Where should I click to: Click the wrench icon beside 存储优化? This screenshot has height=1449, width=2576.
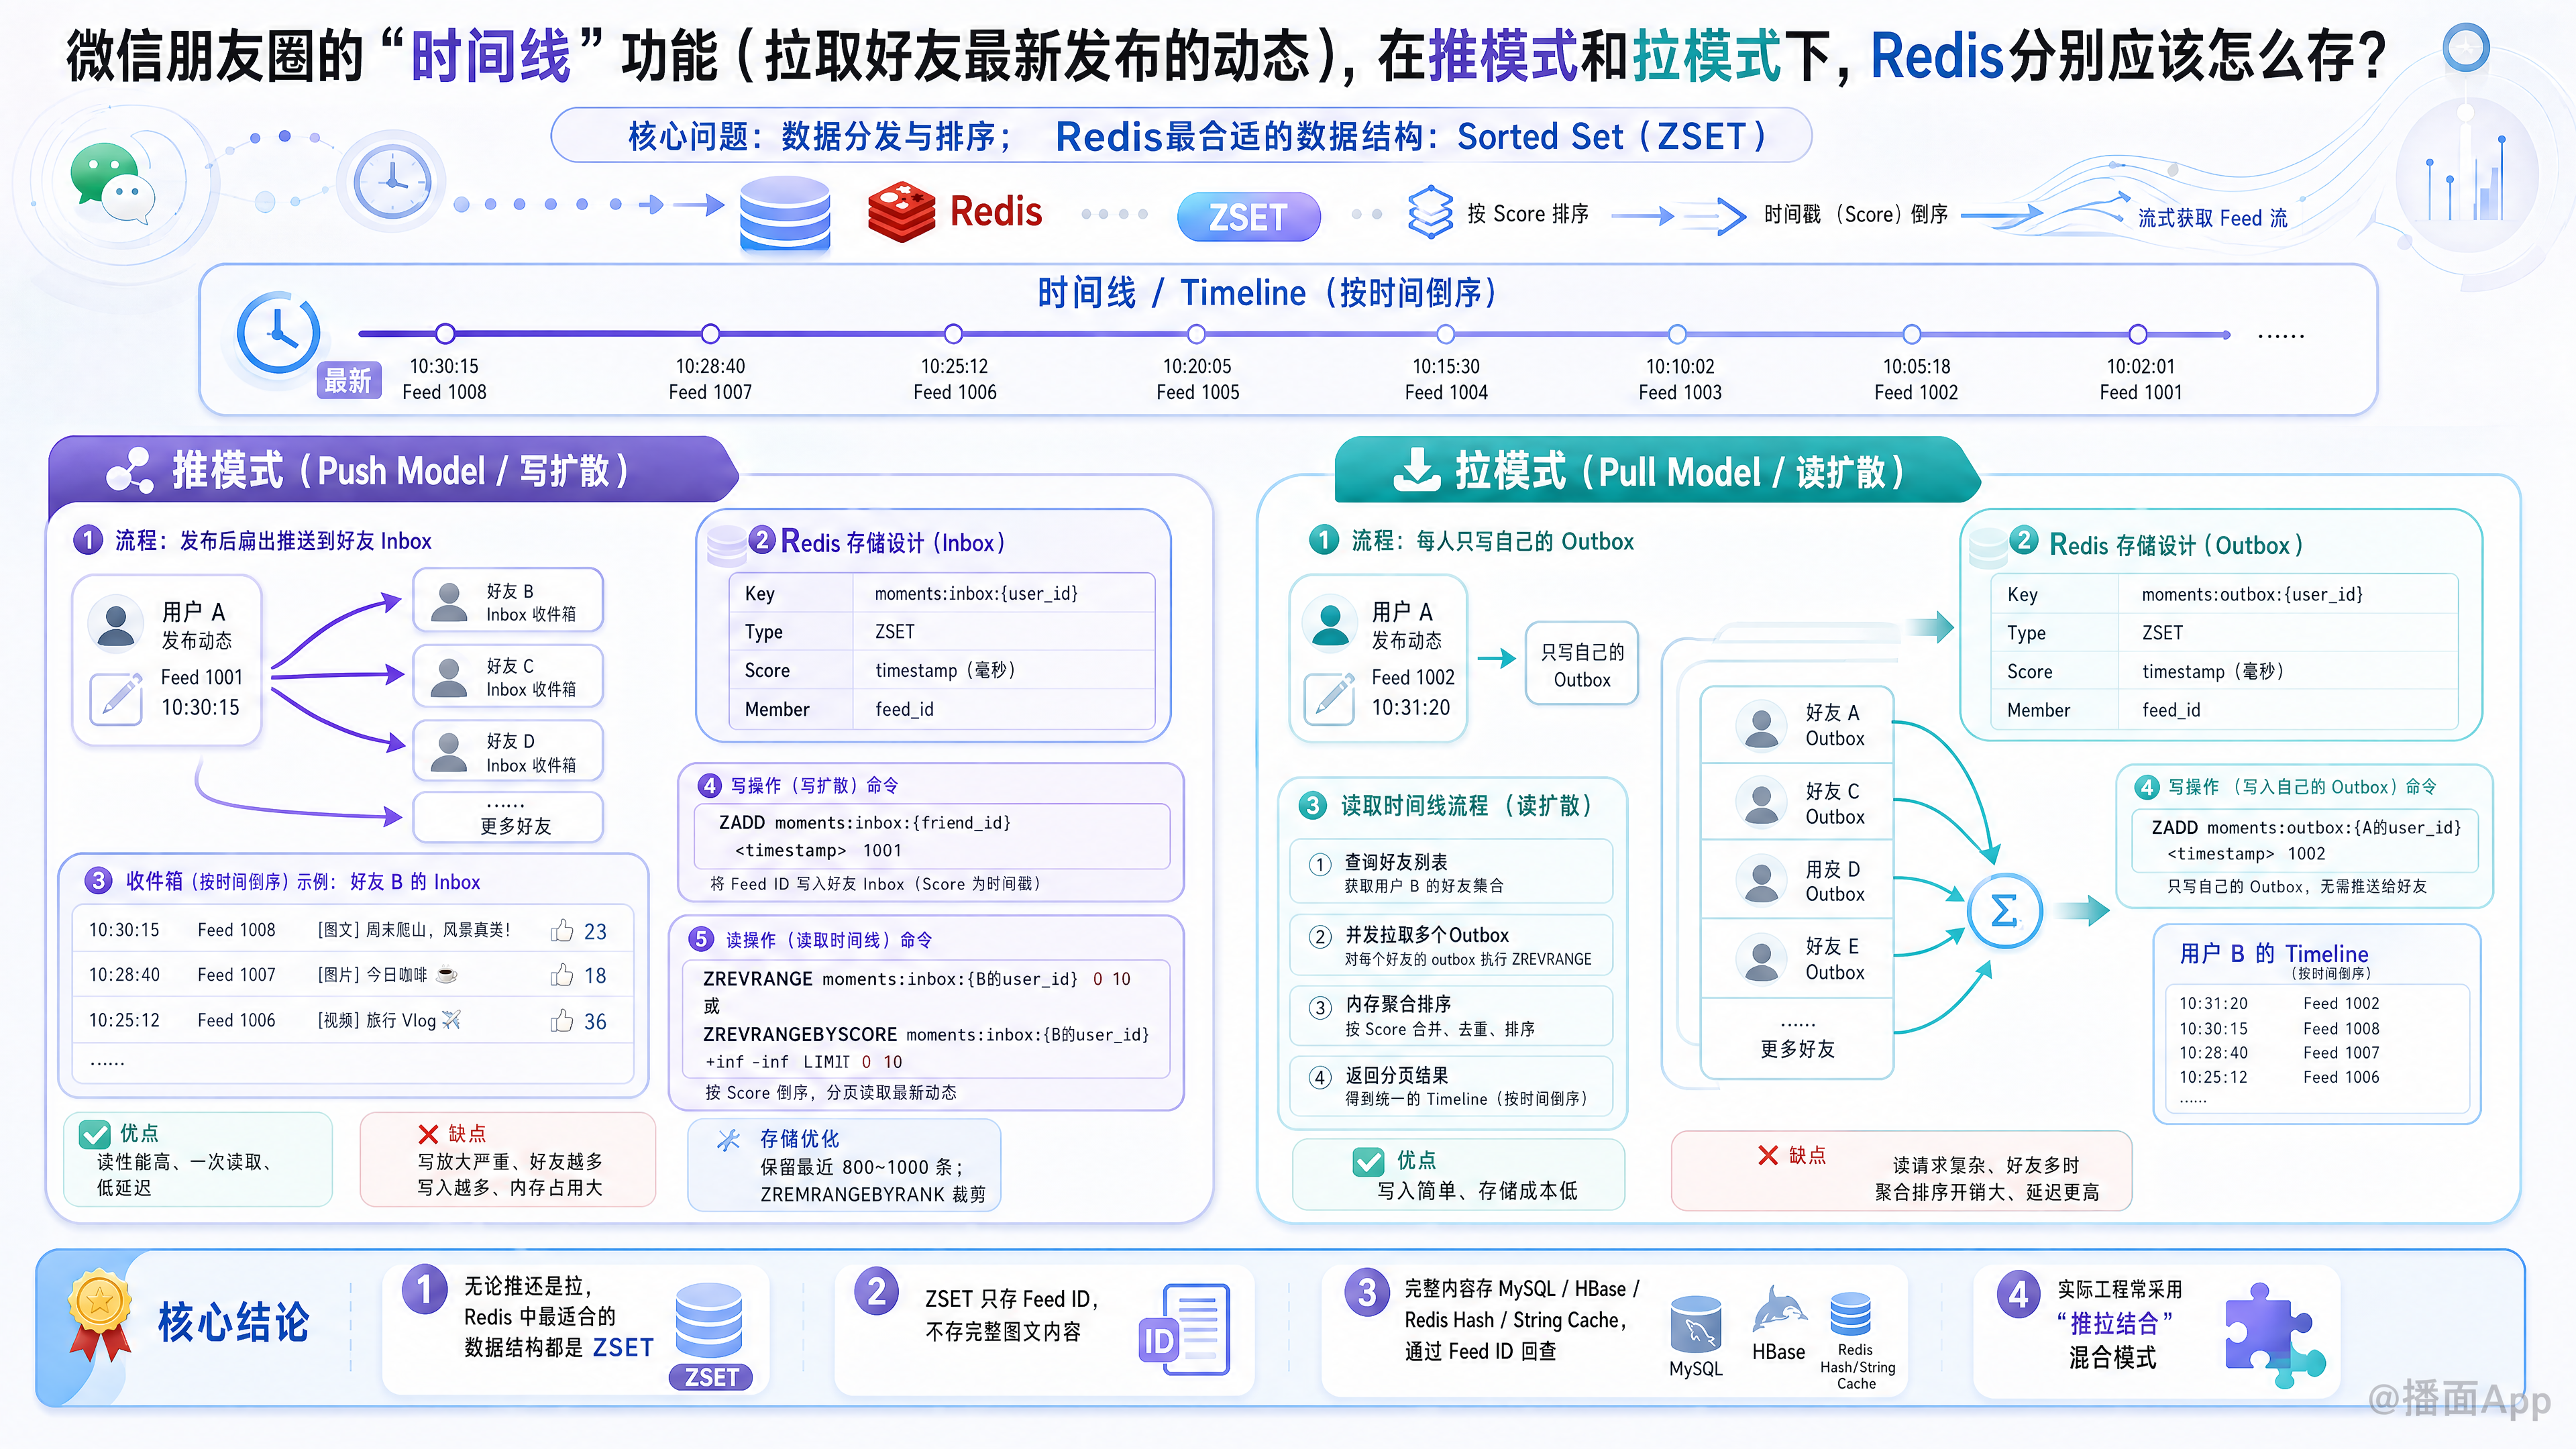pos(730,1139)
